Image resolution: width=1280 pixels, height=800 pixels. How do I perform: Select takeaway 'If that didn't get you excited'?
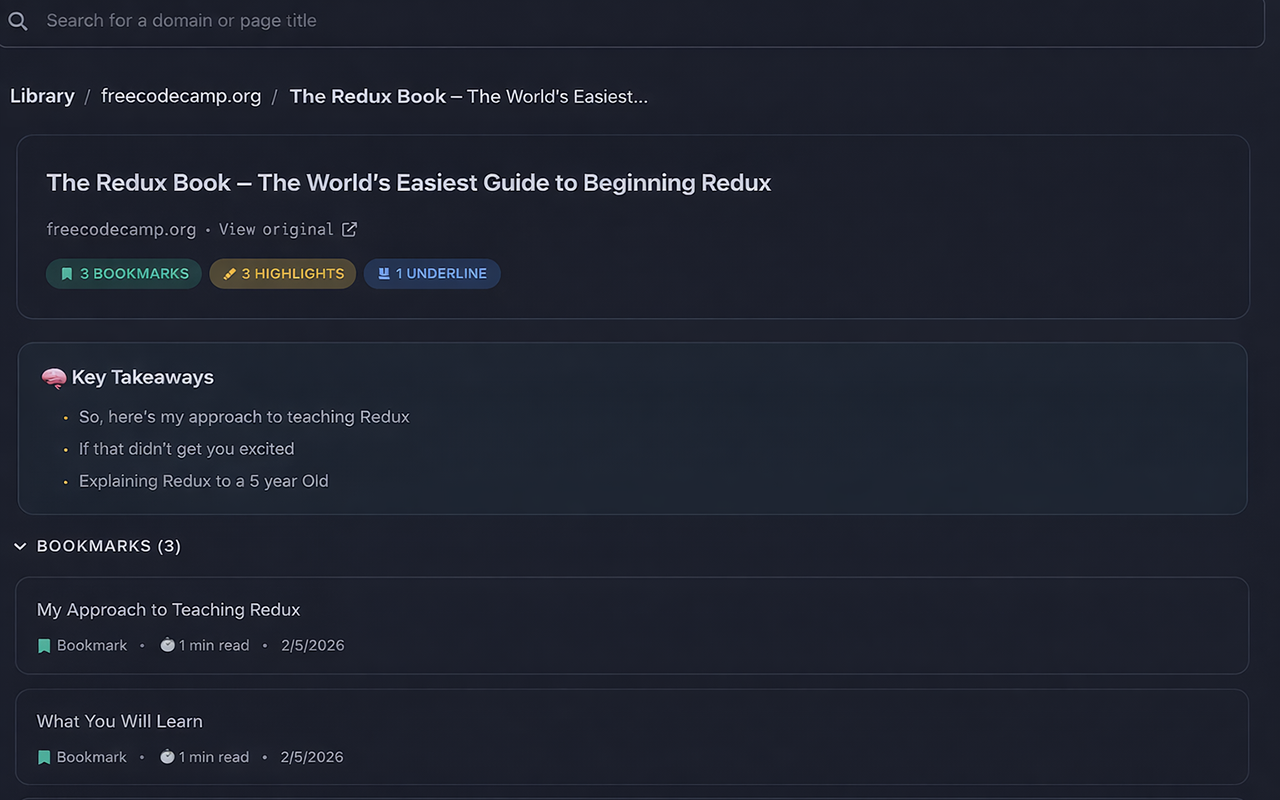point(187,449)
